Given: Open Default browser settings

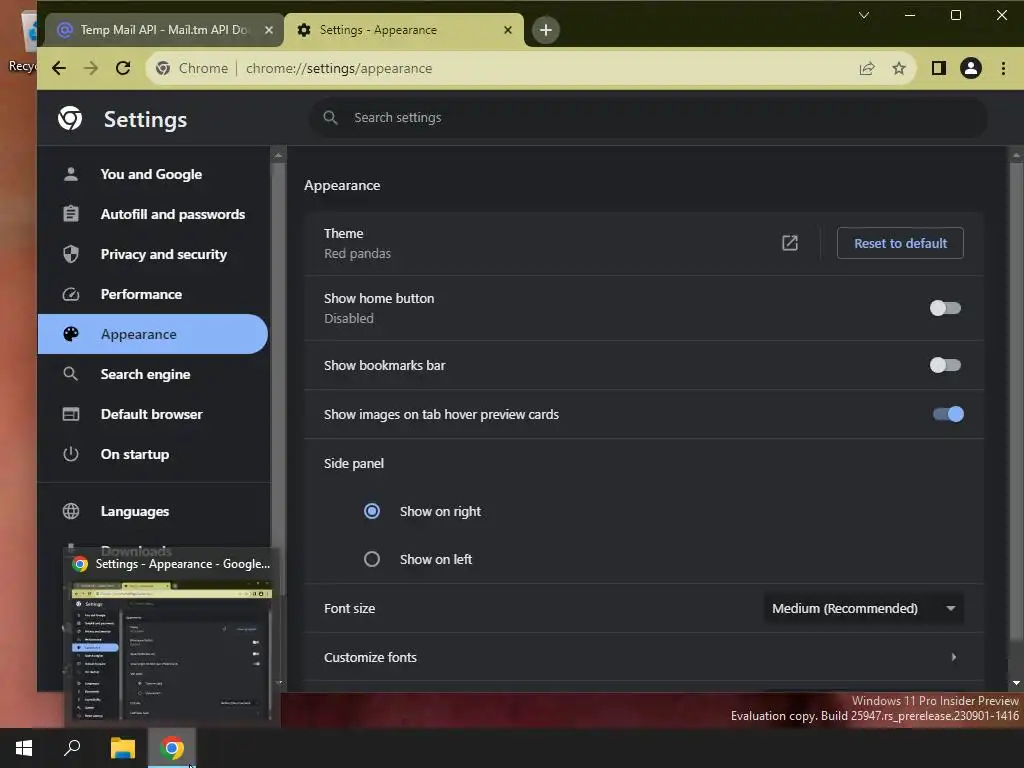Looking at the screenshot, I should [x=153, y=414].
